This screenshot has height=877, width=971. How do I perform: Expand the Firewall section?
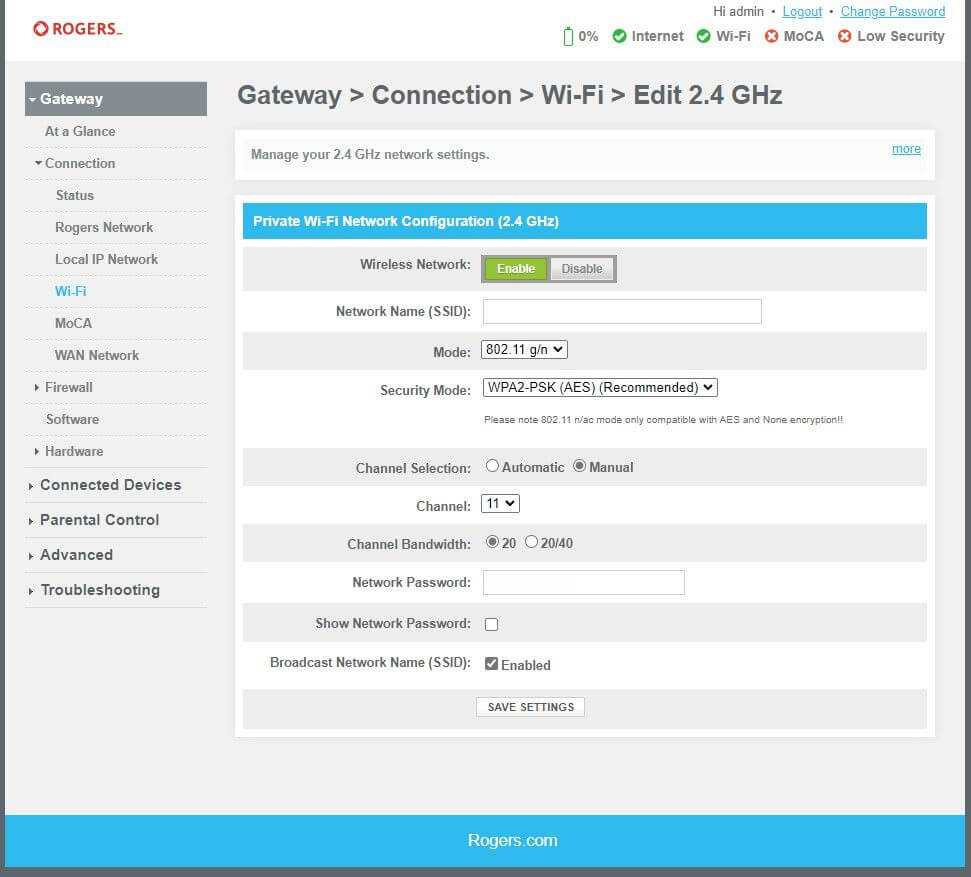pyautogui.click(x=68, y=387)
